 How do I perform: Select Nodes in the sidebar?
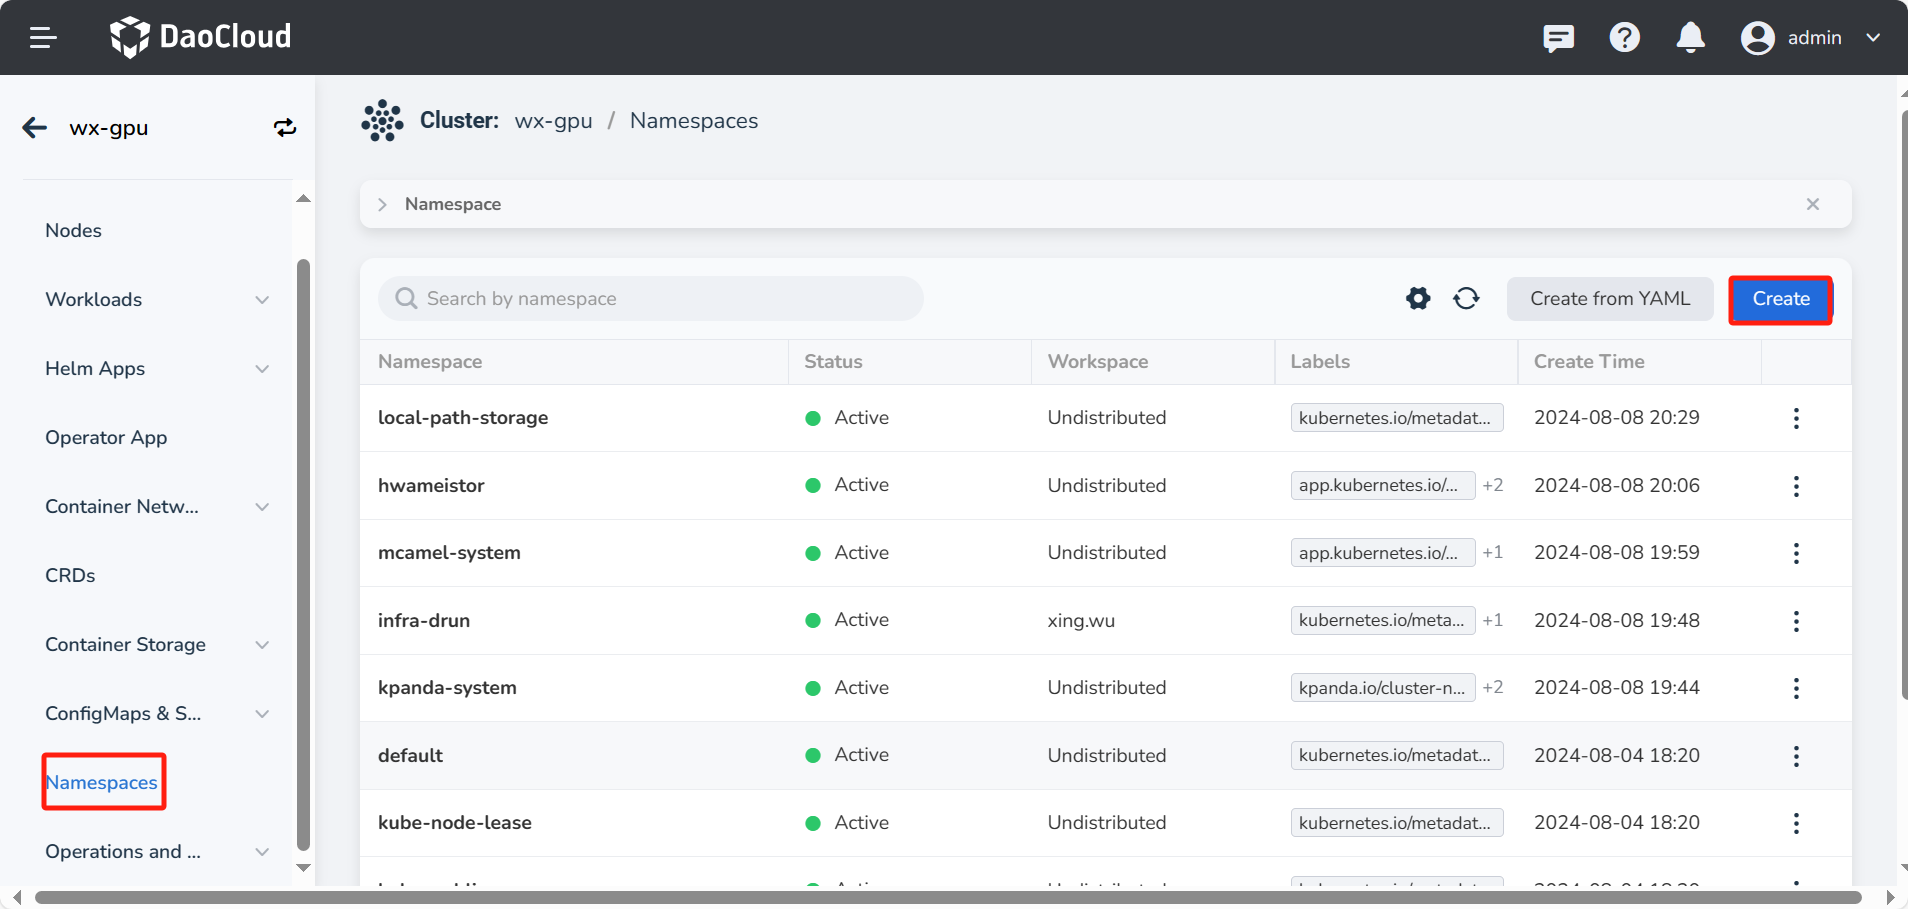[74, 231]
